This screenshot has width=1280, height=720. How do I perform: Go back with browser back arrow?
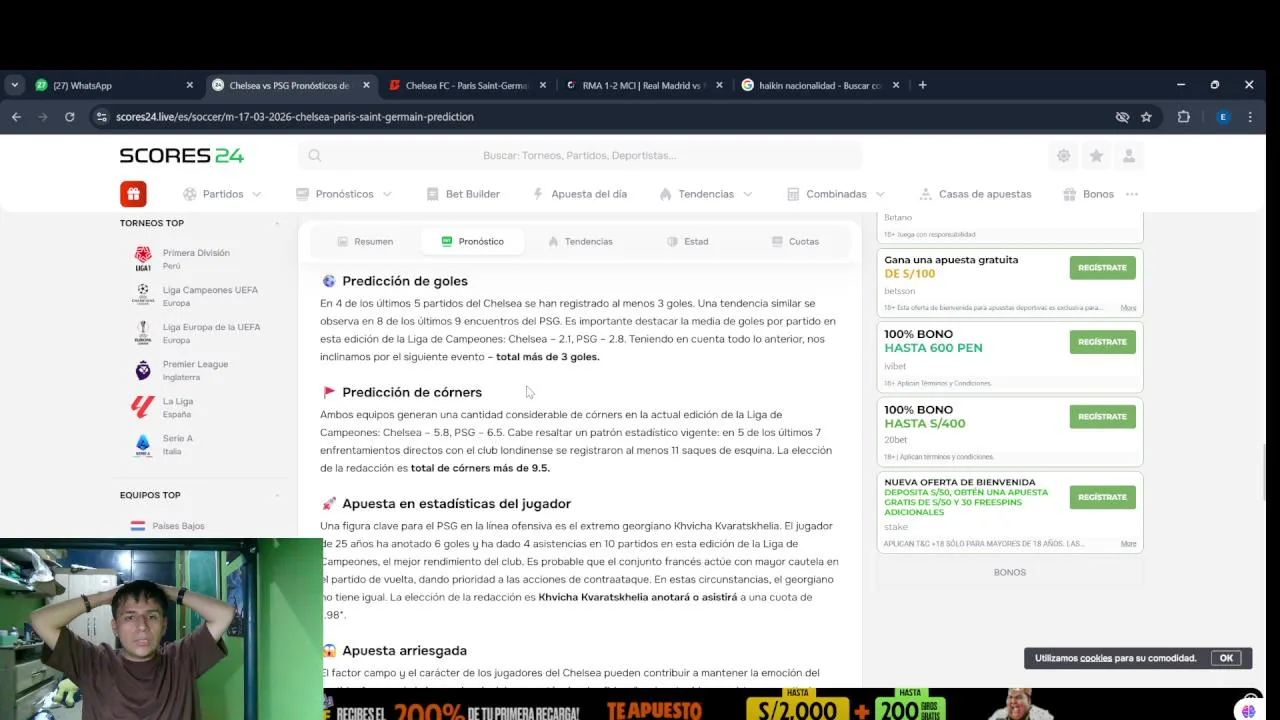pos(16,117)
